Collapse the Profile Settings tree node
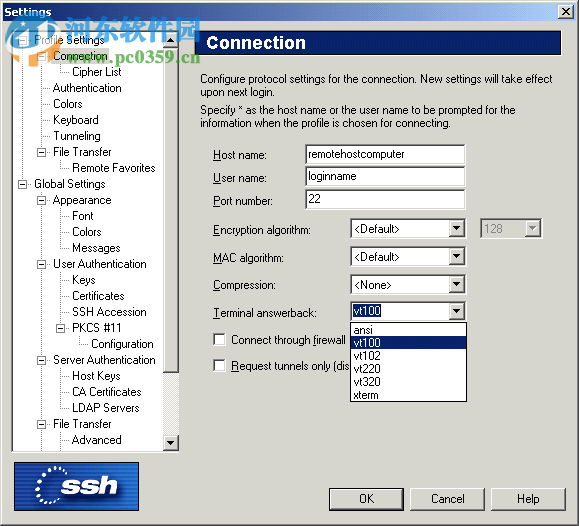579x526 pixels. point(23,40)
